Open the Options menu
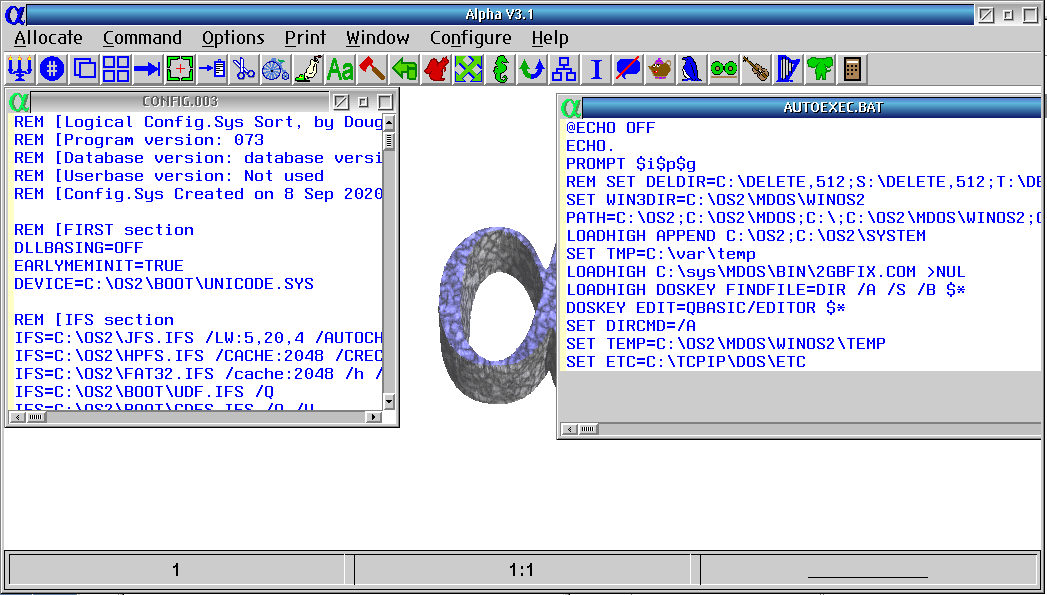 coord(233,38)
